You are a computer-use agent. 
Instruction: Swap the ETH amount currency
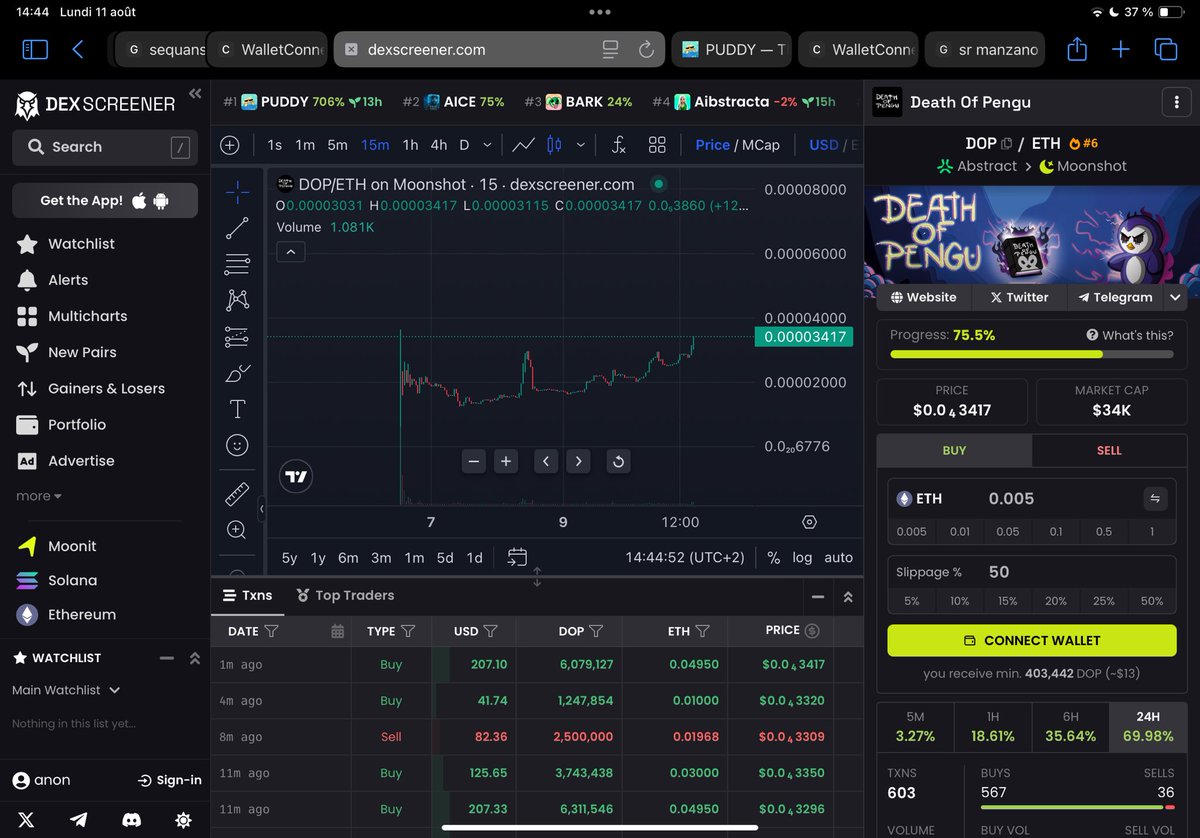pyautogui.click(x=1155, y=499)
